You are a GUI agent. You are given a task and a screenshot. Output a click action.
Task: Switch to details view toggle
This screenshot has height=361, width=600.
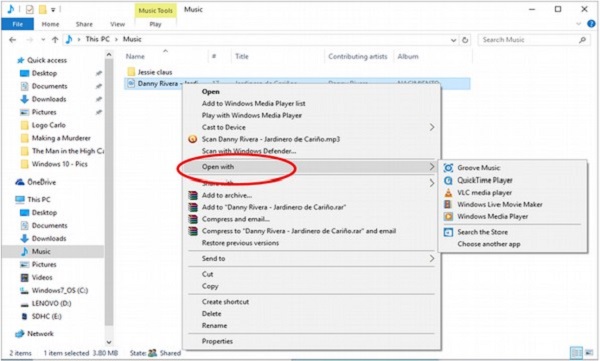576,353
